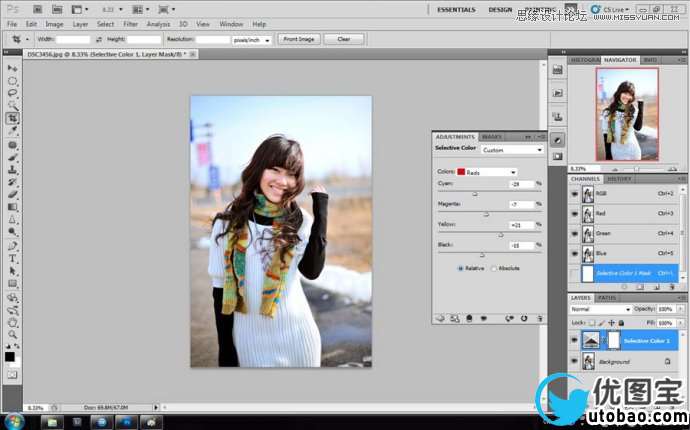The height and width of the screenshot is (430, 690).
Task: Select the Lasso tool
Action: 12,93
